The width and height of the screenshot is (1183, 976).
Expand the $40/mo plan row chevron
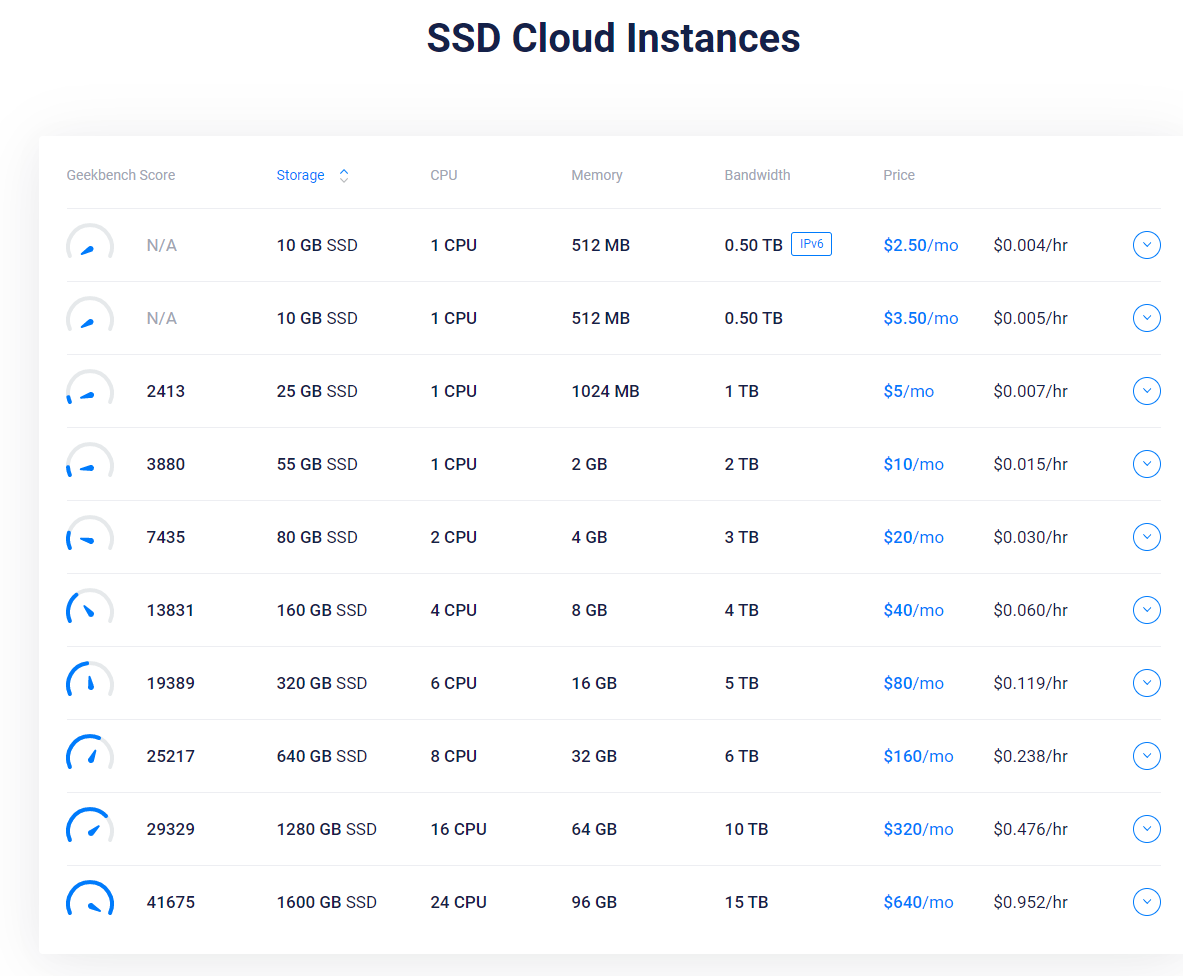(x=1146, y=610)
